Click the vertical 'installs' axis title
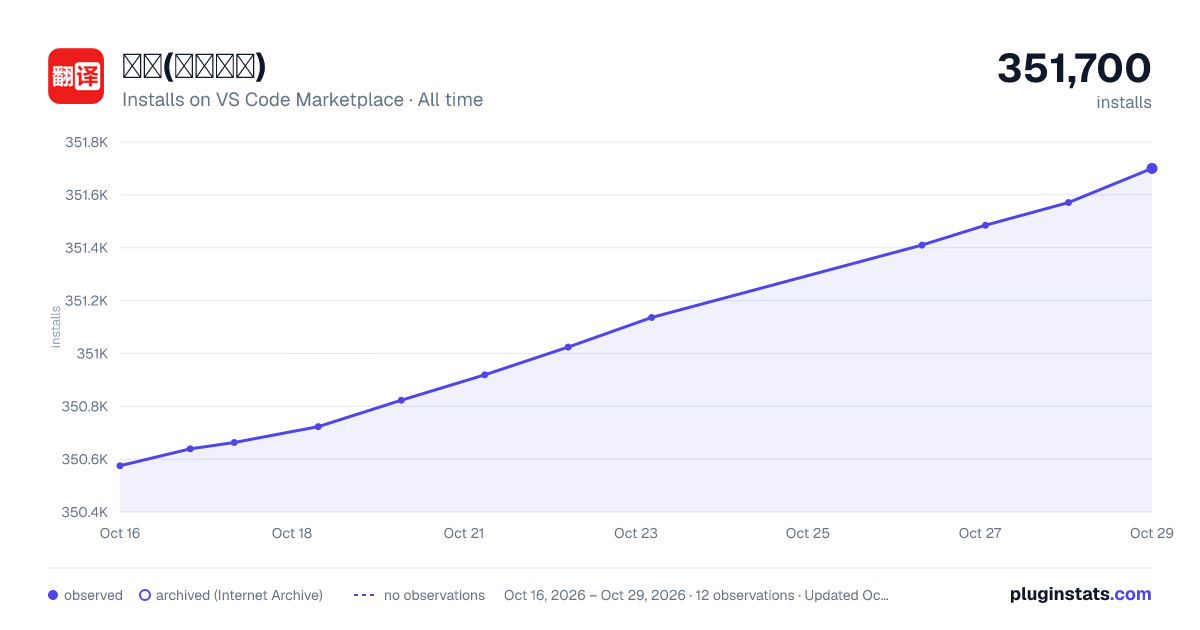1200x630 pixels. point(56,327)
